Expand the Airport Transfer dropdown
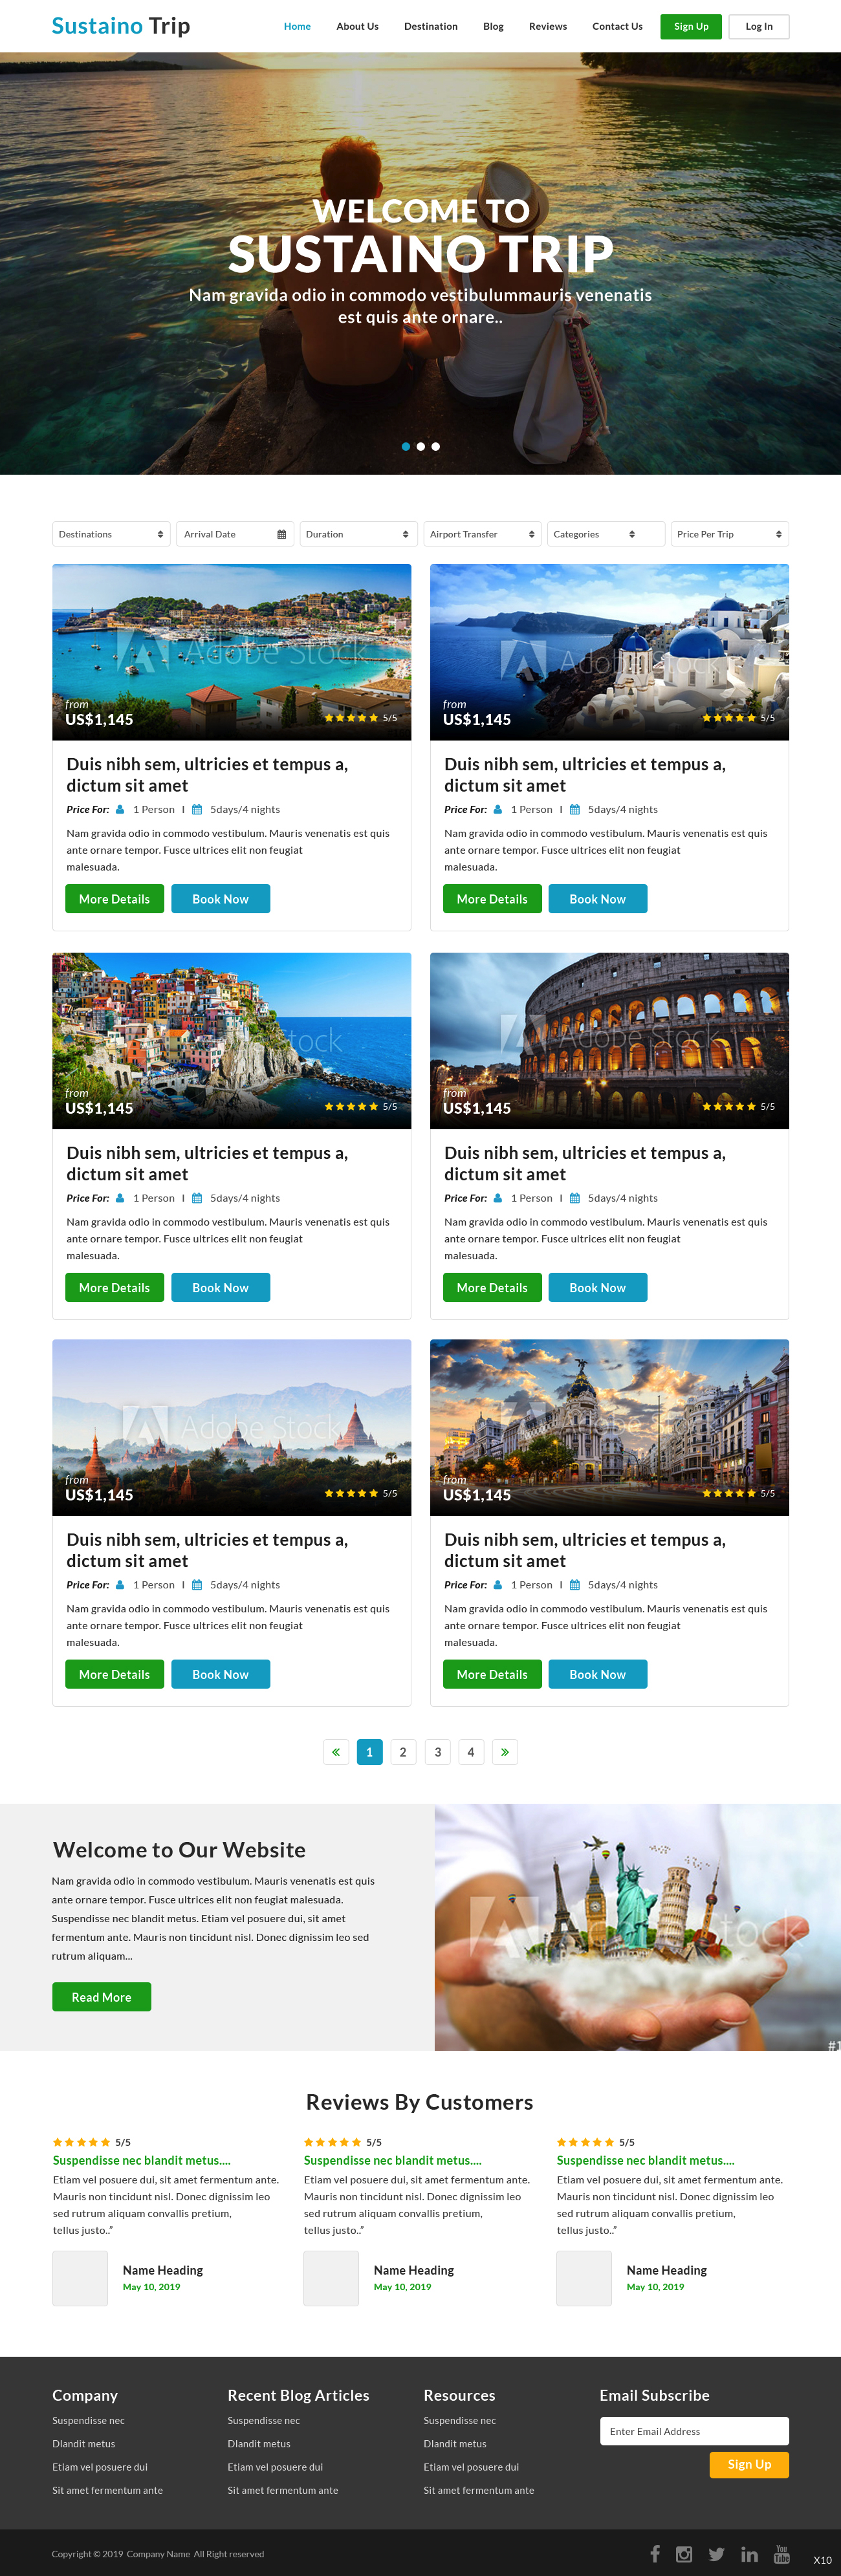The image size is (841, 2576). (483, 534)
